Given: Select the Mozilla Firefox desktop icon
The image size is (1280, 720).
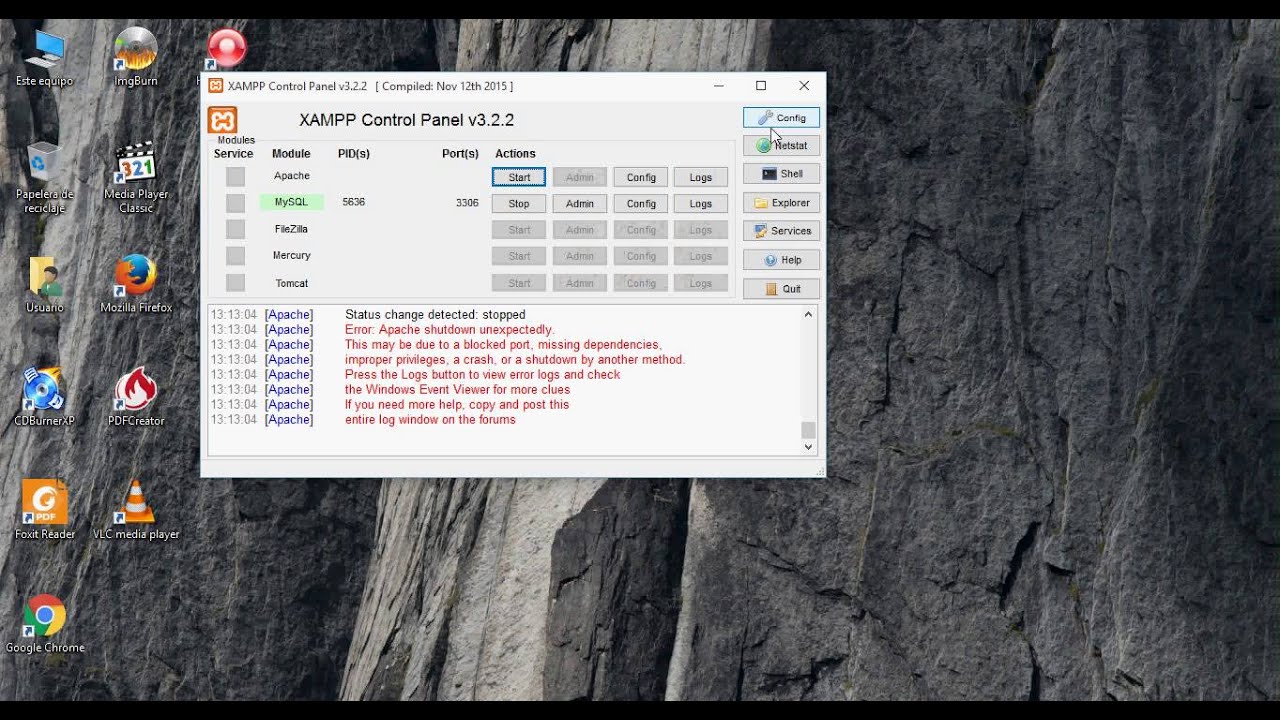Looking at the screenshot, I should point(136,285).
